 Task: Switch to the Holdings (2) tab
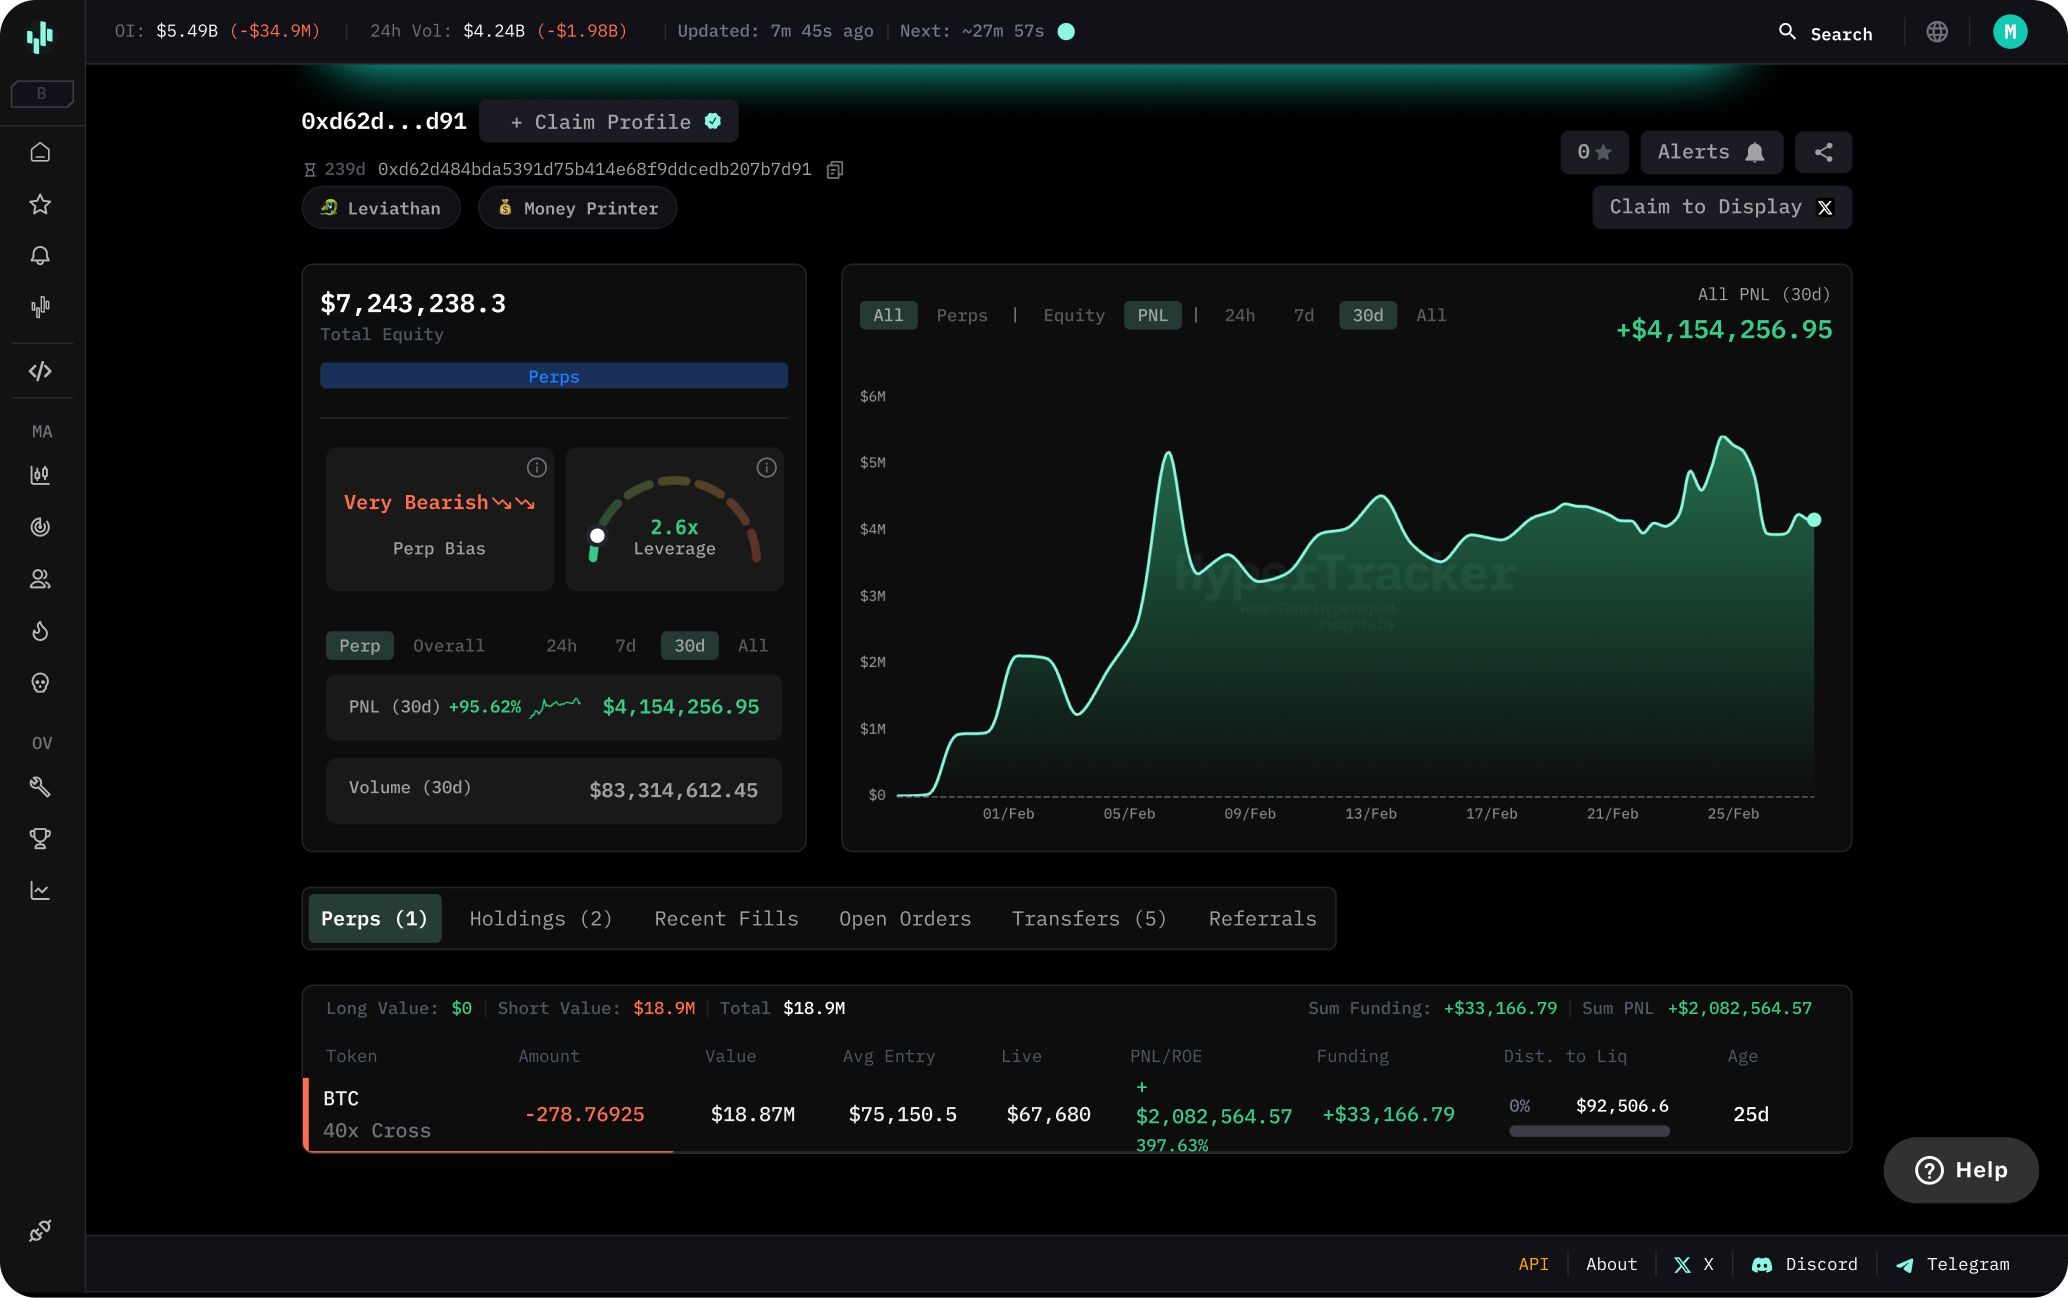[x=540, y=918]
